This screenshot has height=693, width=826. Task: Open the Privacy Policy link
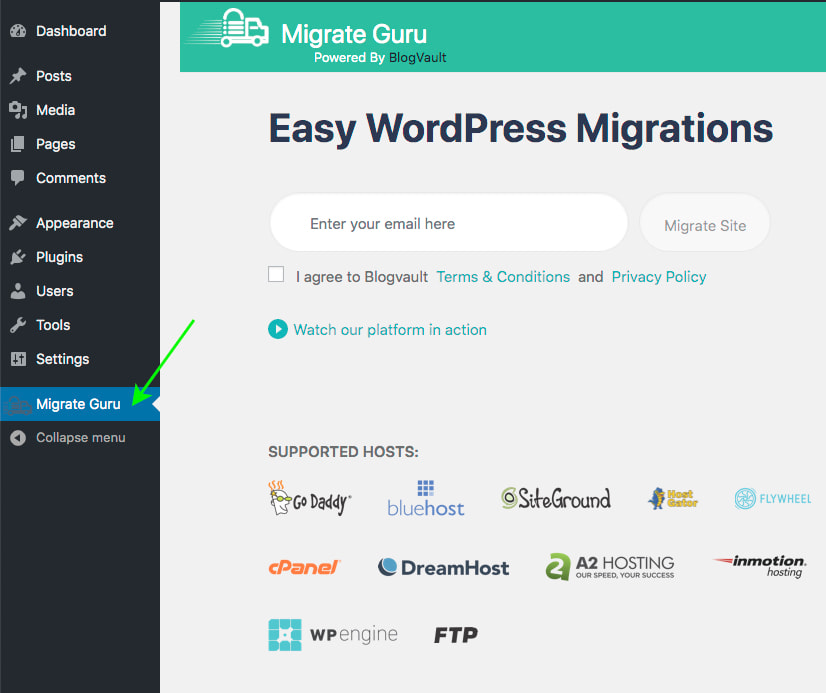click(659, 276)
